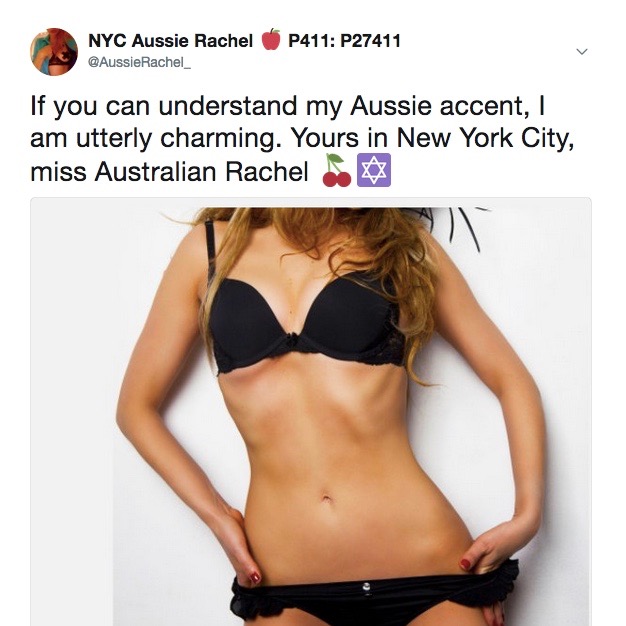Open the NYC Aussie Rachel display name
626x626 pixels.
pyautogui.click(x=170, y=41)
